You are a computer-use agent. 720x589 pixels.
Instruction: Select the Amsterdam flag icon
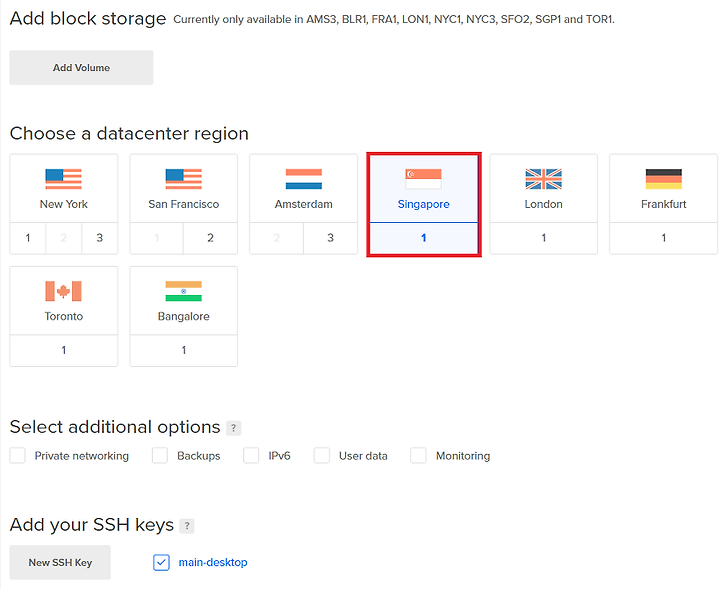(x=304, y=179)
